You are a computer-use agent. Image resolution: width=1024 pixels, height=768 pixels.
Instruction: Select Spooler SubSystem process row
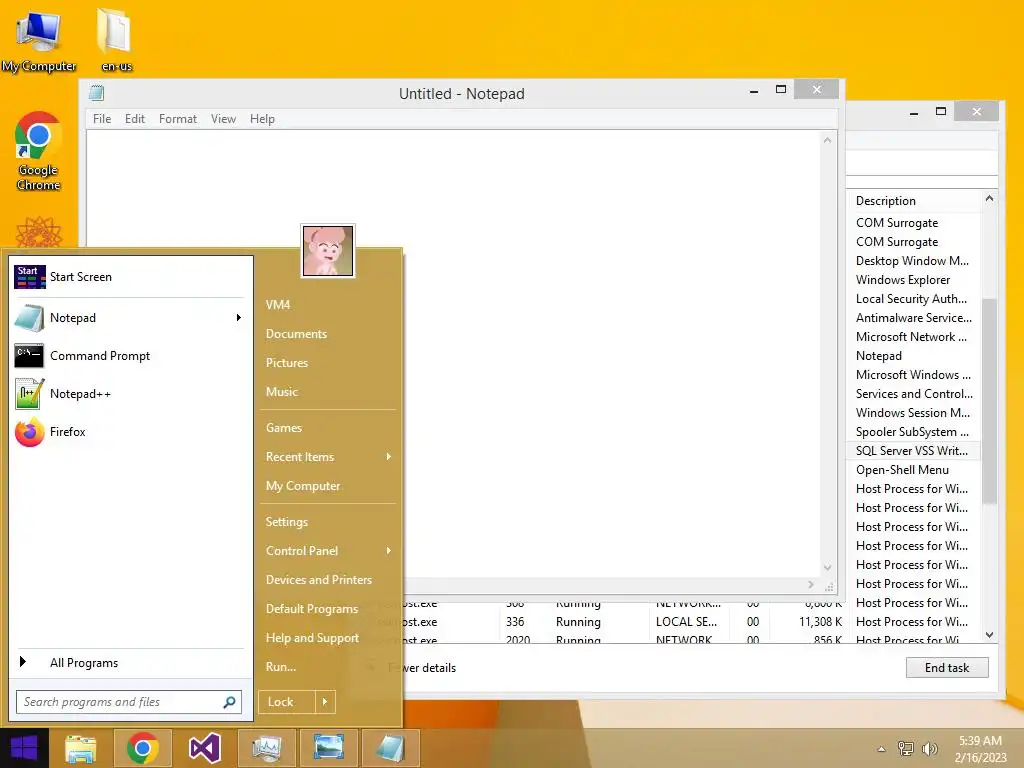tap(914, 432)
